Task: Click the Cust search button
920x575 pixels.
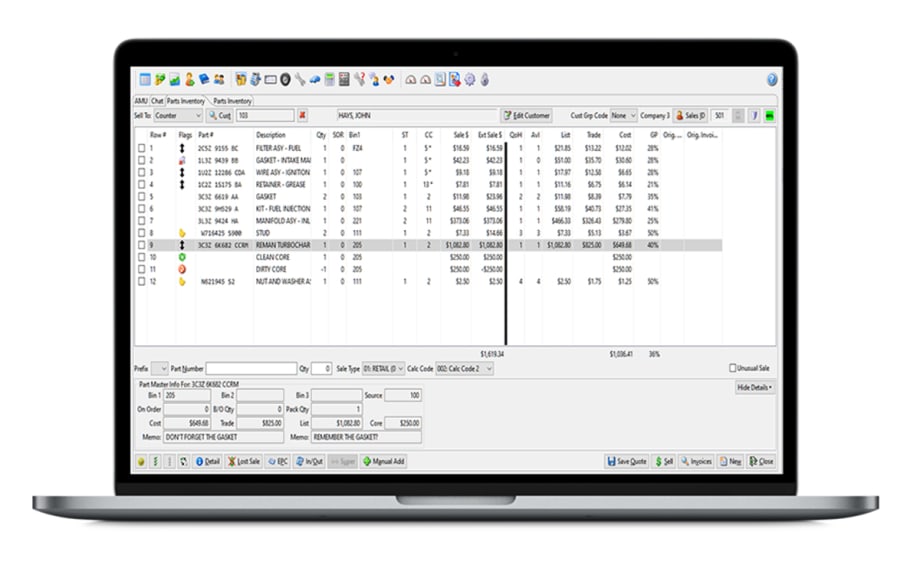Action: click(220, 116)
